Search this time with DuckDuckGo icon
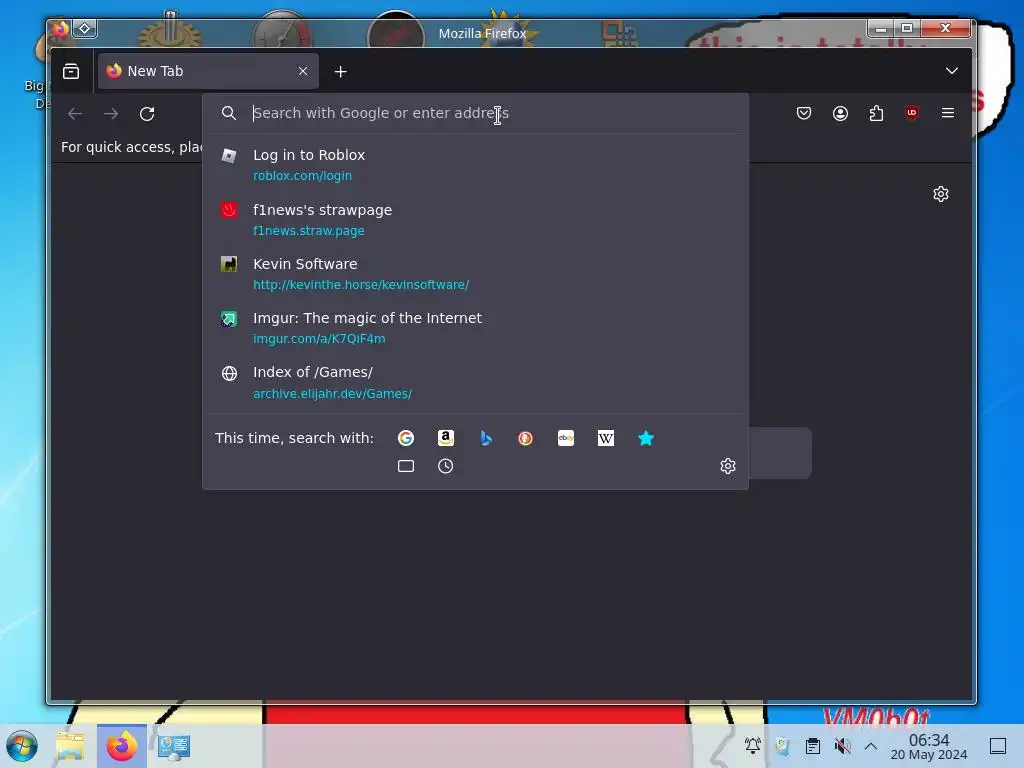Image resolution: width=1024 pixels, height=768 pixels. [525, 438]
